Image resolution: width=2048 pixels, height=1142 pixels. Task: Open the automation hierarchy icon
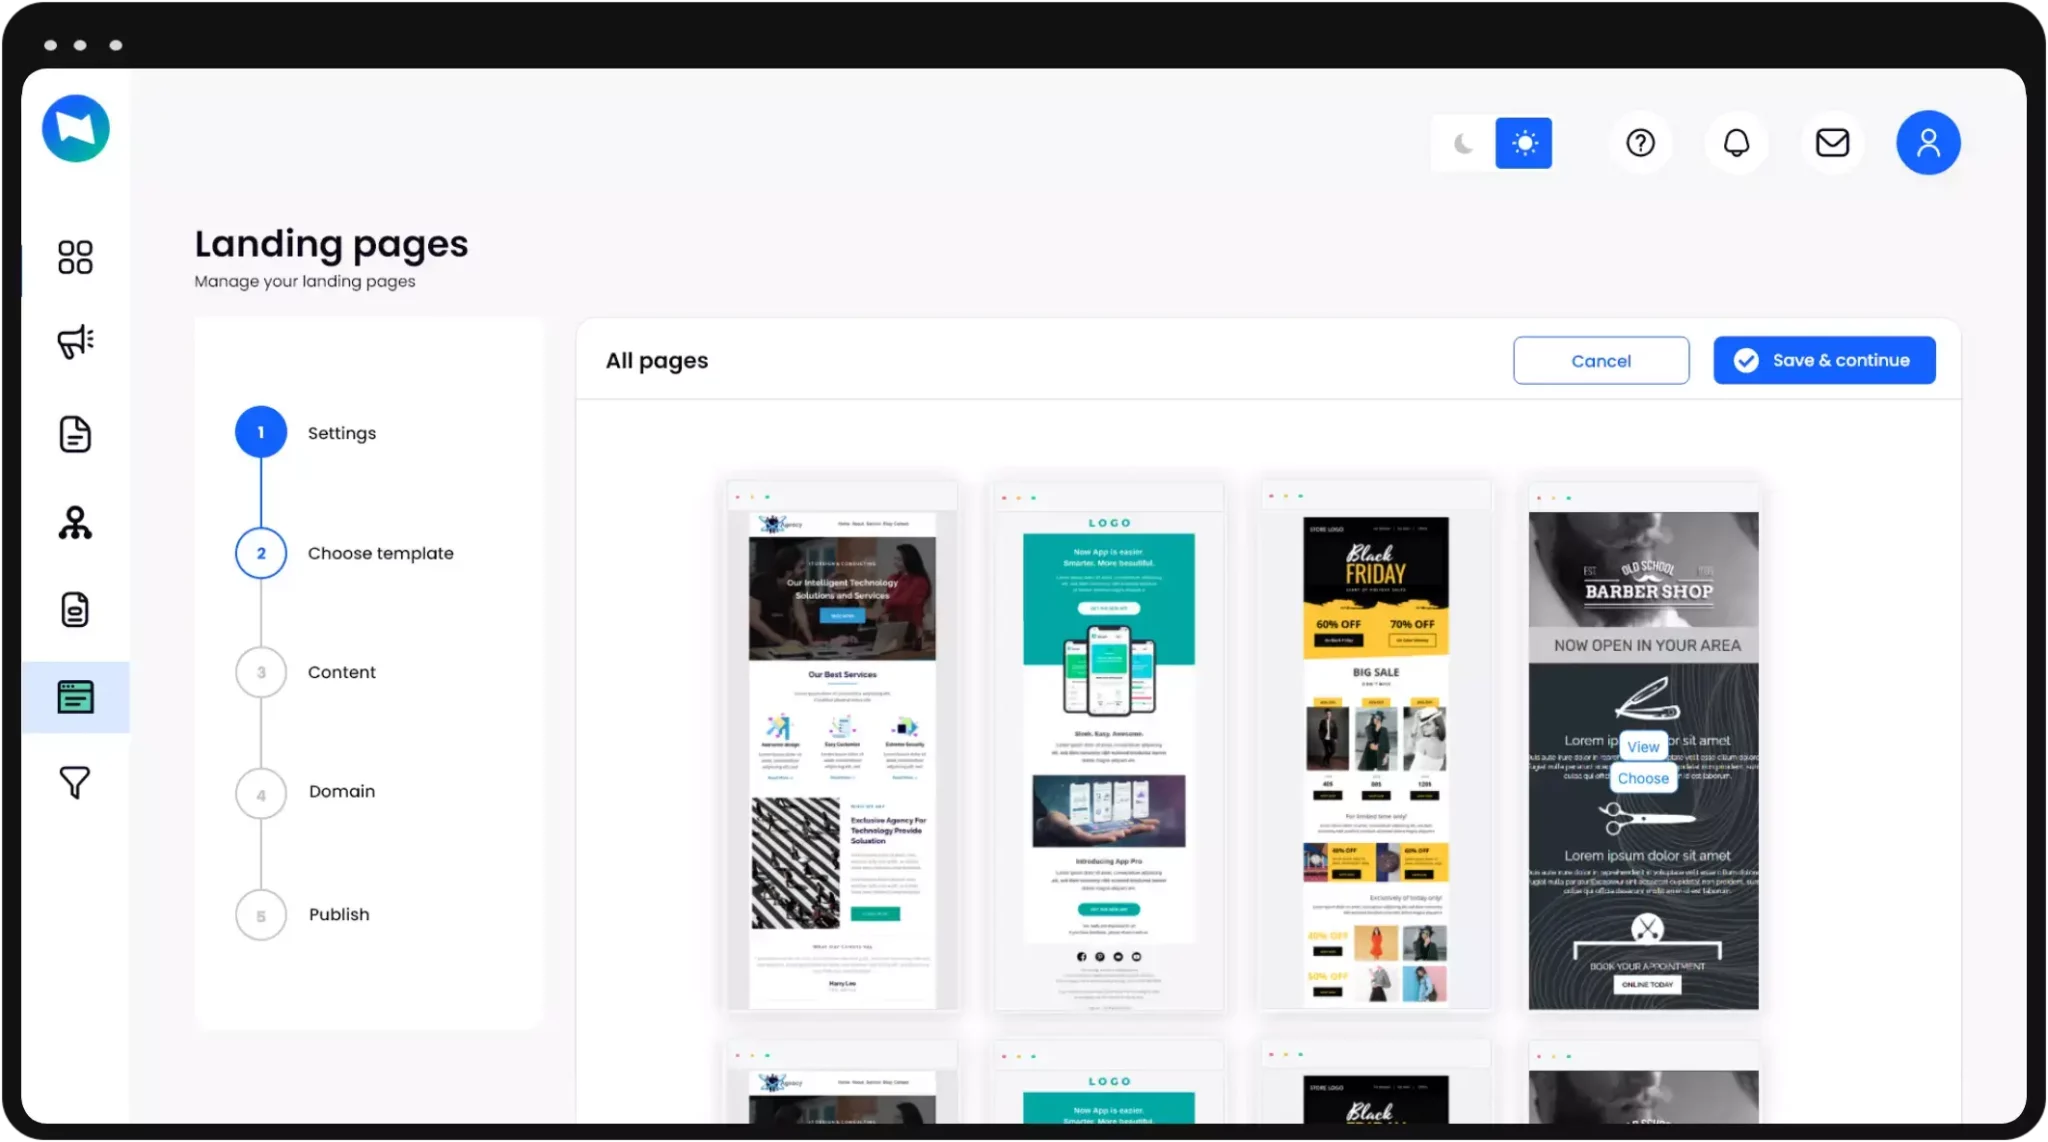(75, 522)
